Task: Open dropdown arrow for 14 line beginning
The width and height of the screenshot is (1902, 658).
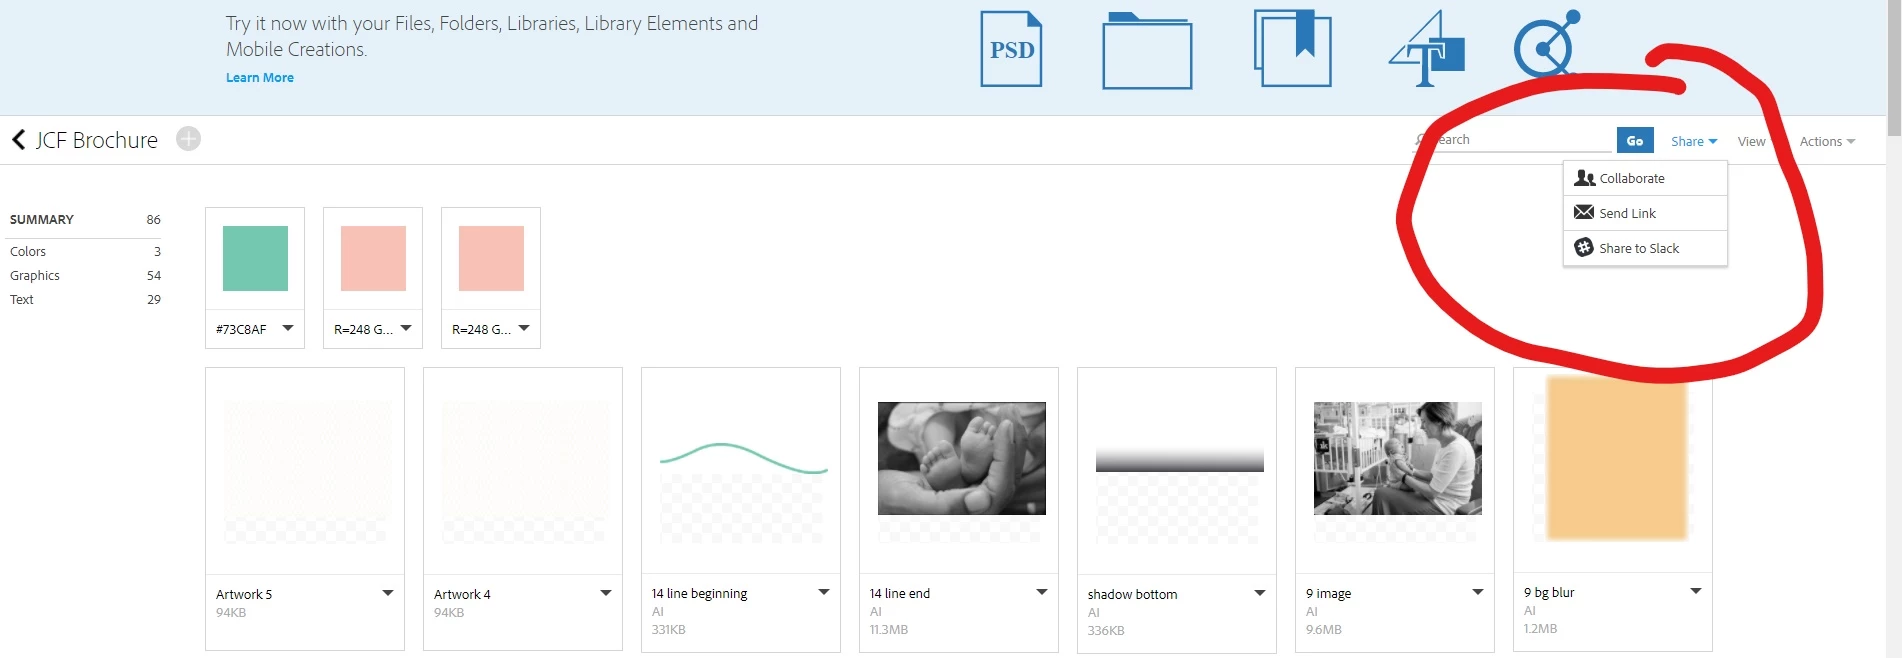Action: [824, 592]
